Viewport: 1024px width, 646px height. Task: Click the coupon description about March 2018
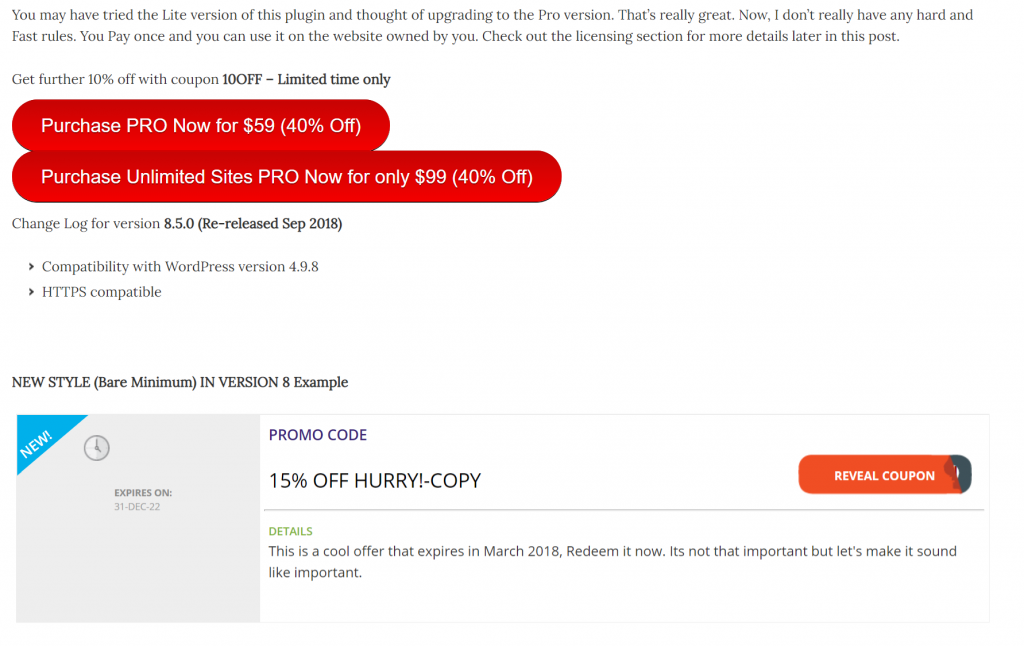point(613,562)
